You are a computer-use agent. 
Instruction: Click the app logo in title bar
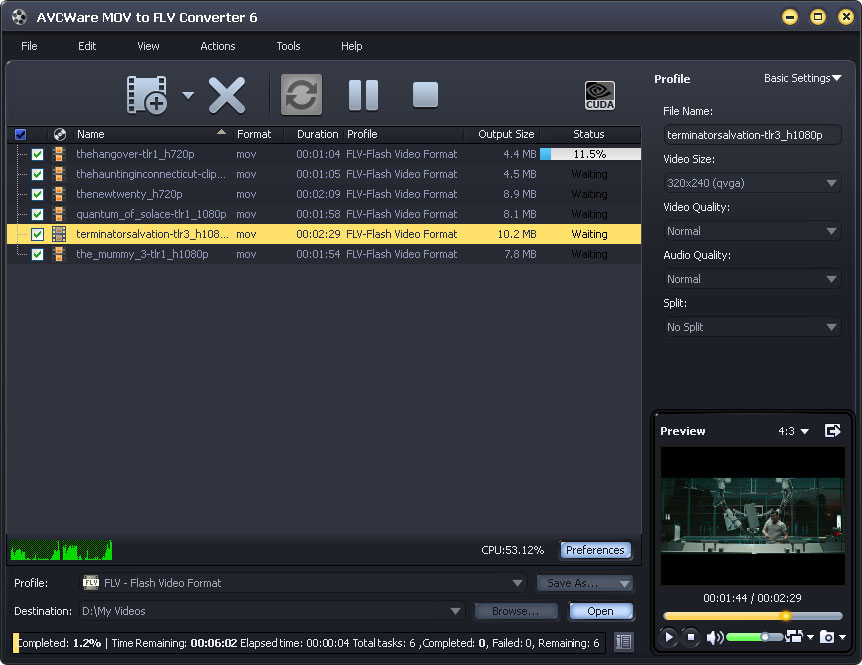point(19,17)
